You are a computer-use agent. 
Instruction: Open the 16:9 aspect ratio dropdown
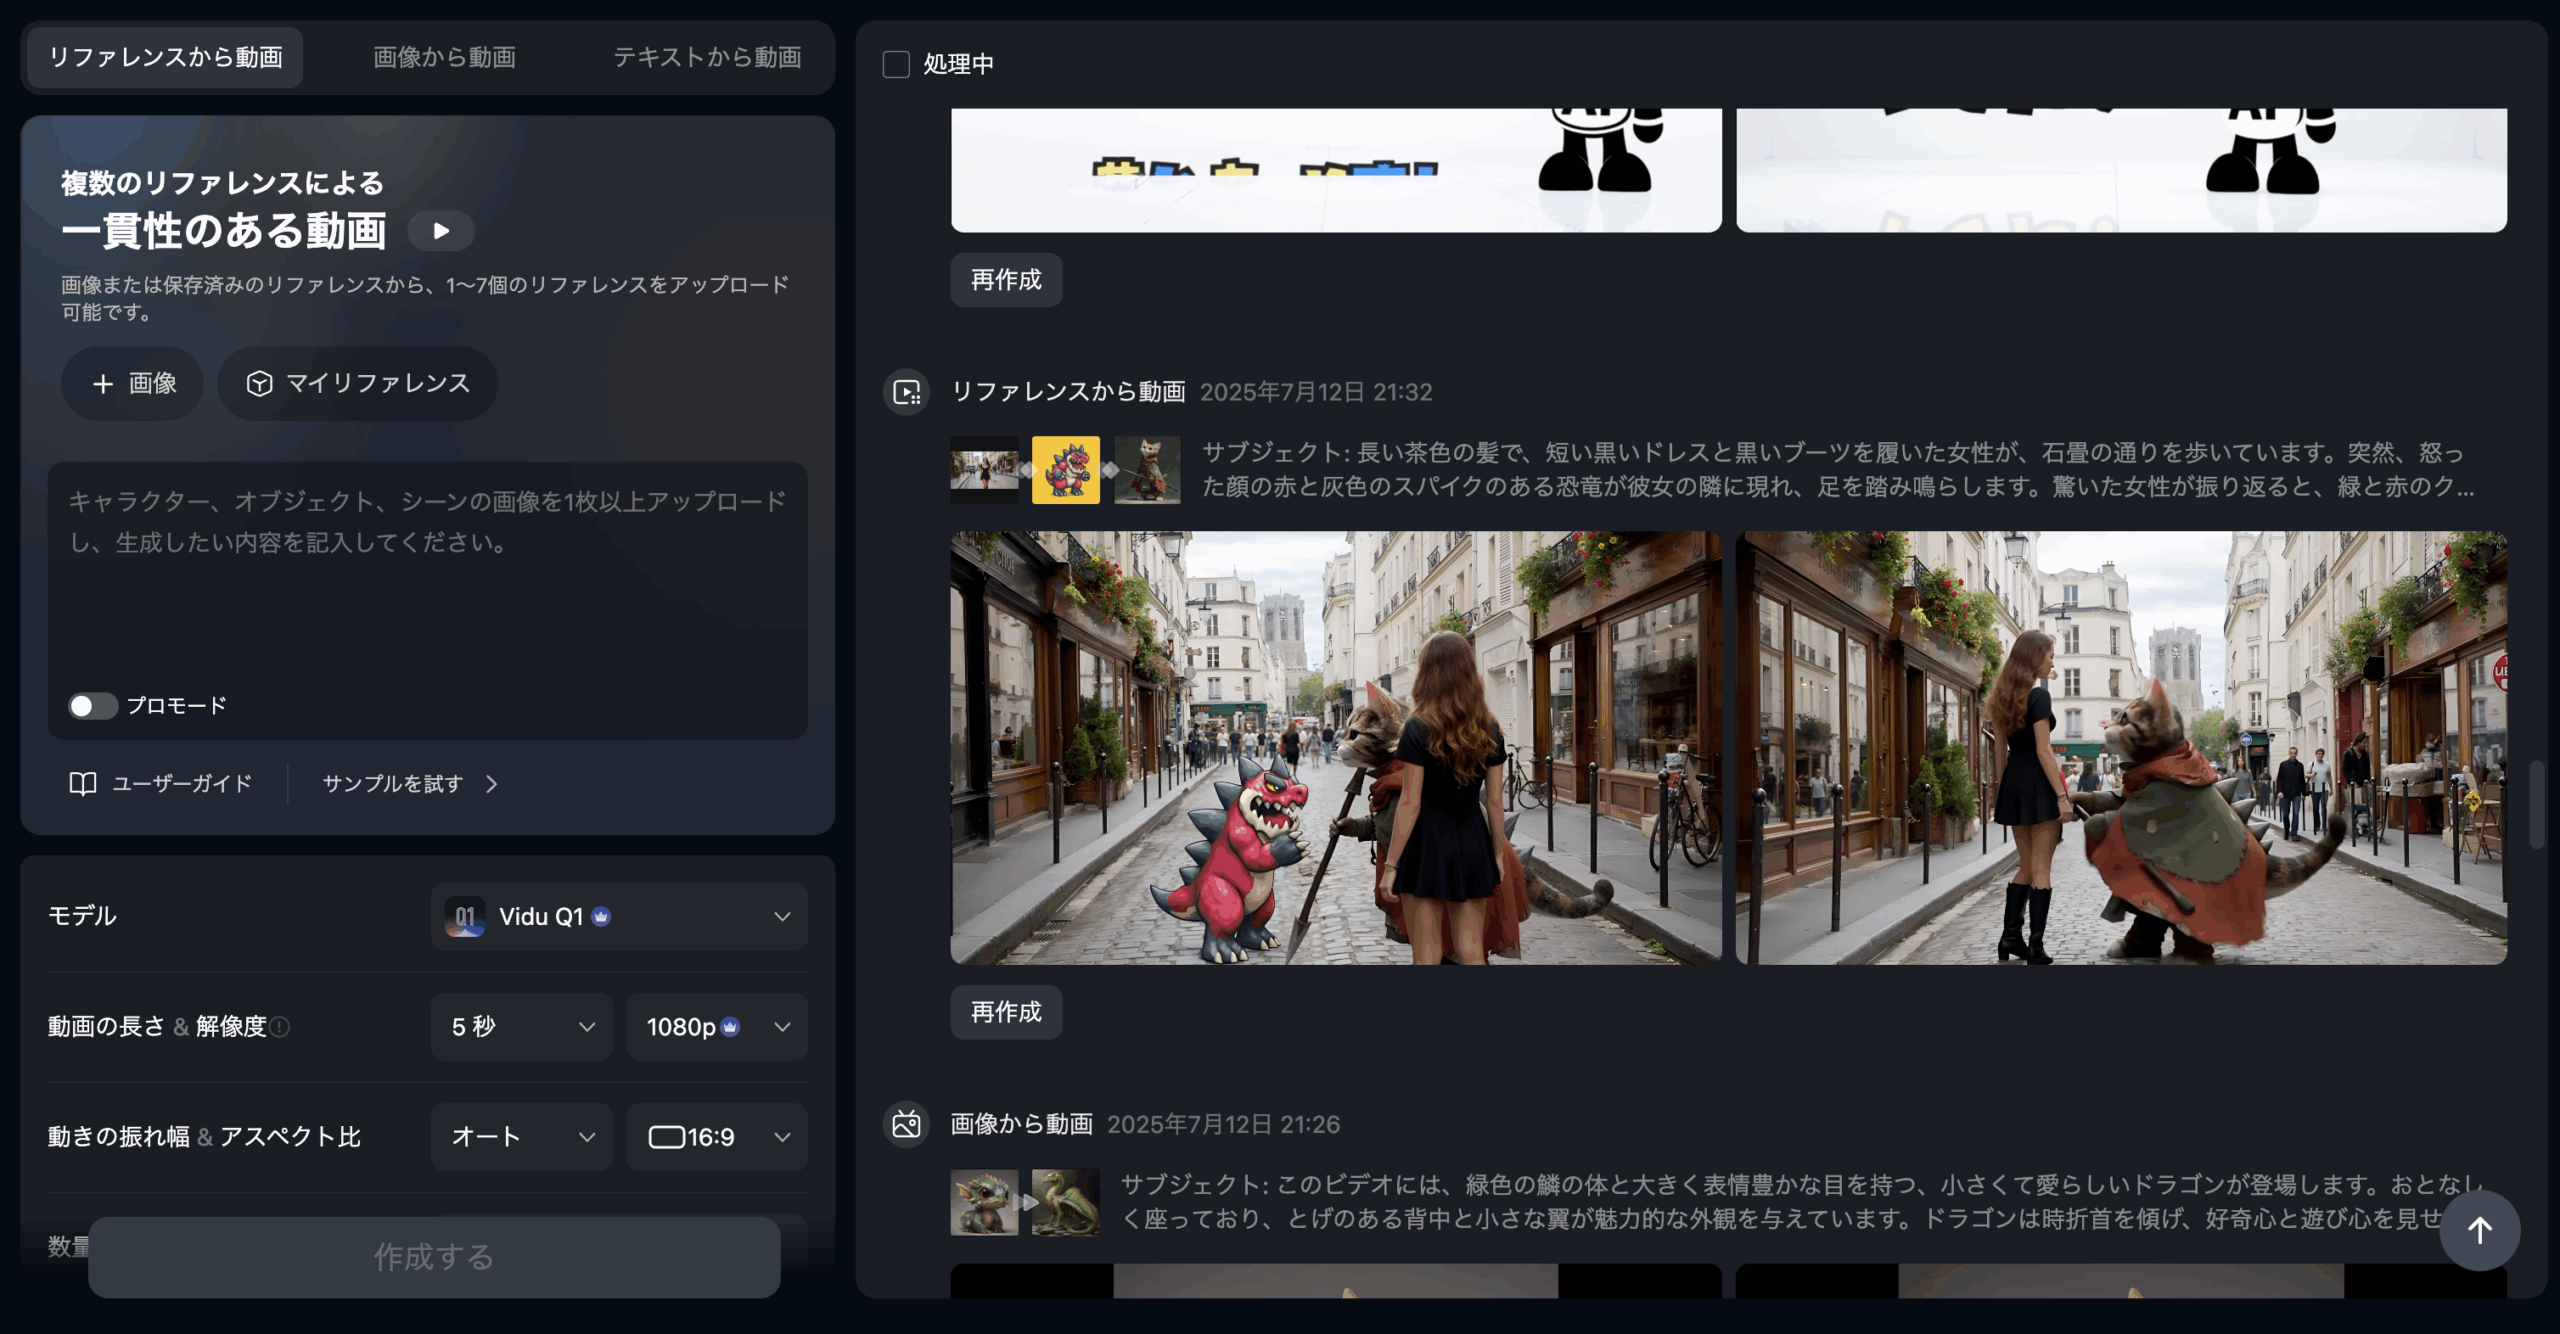716,1137
